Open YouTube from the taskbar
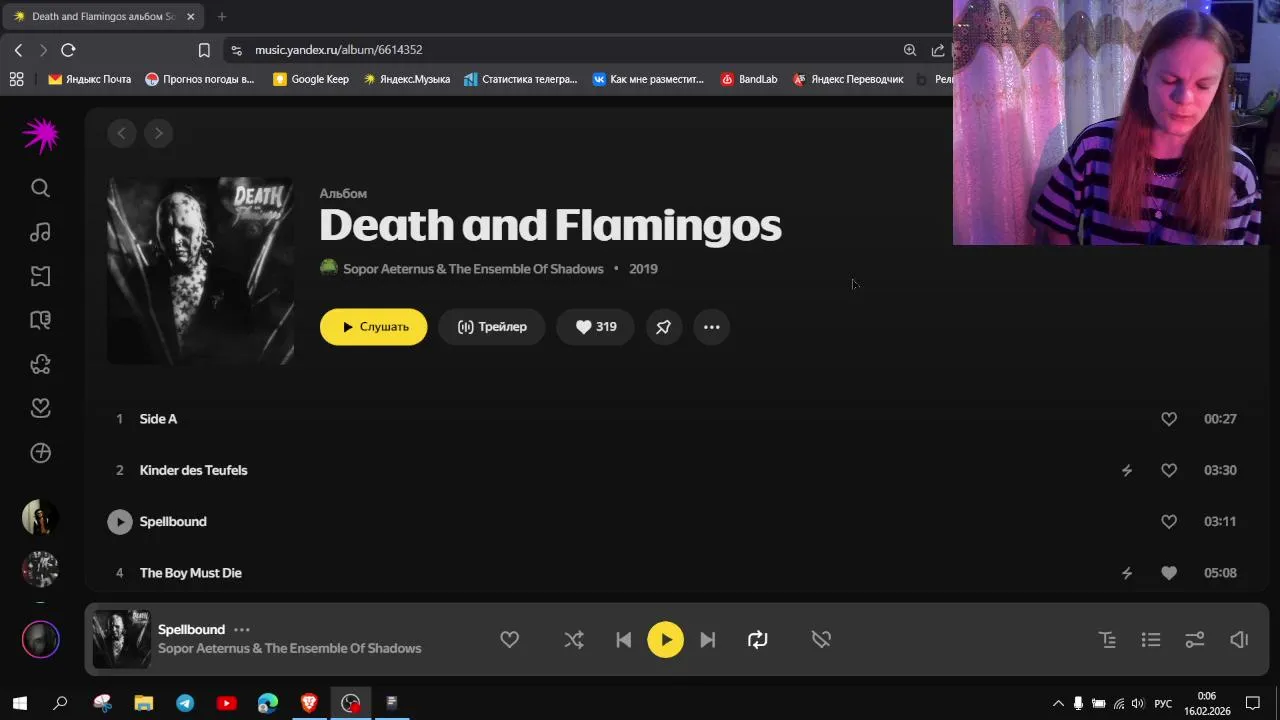The height and width of the screenshot is (720, 1280). [x=226, y=703]
